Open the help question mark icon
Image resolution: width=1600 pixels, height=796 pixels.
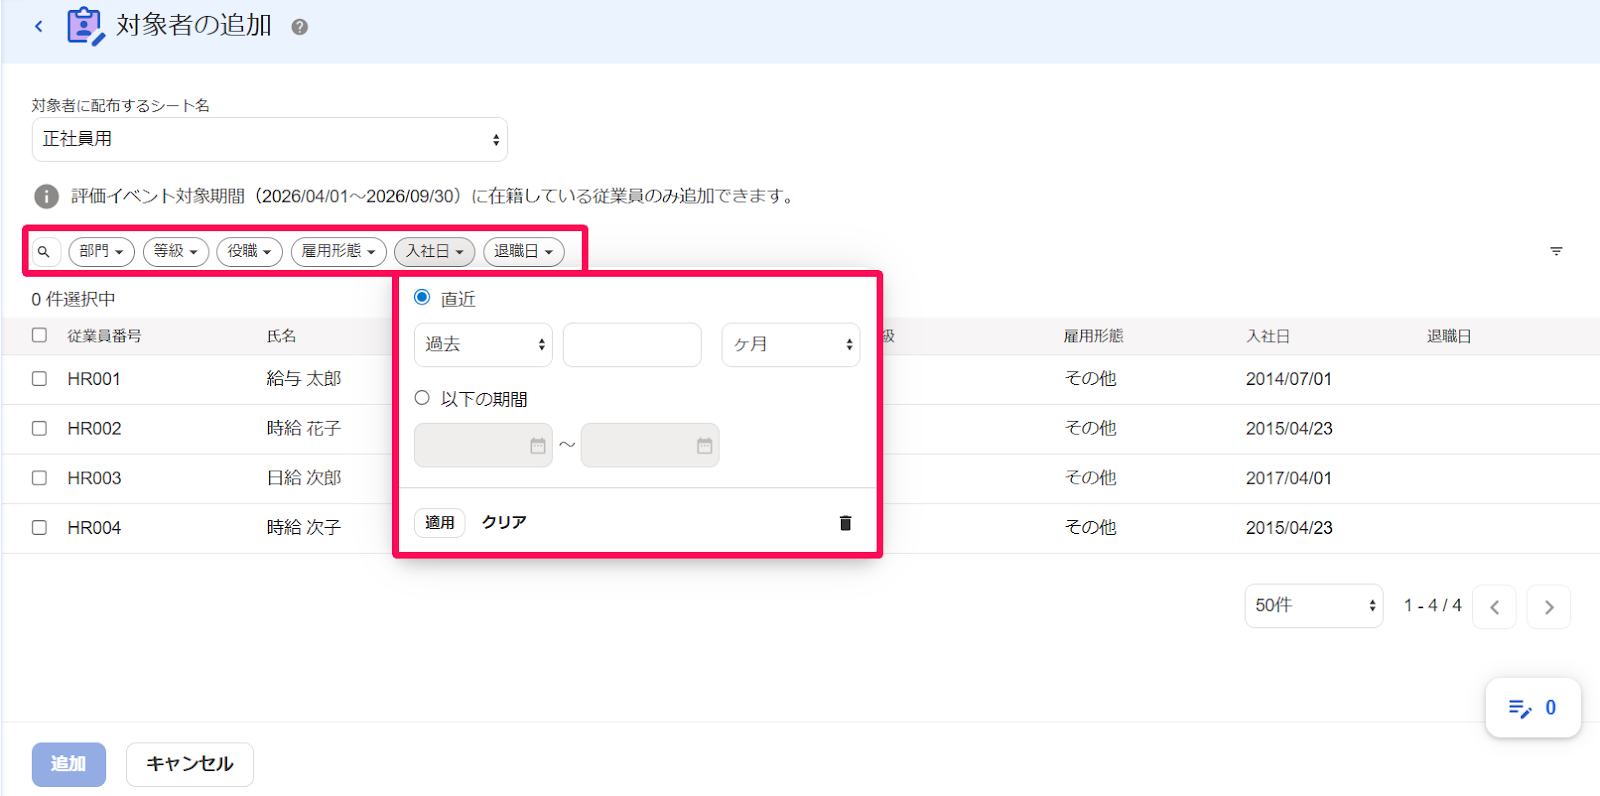click(x=299, y=27)
